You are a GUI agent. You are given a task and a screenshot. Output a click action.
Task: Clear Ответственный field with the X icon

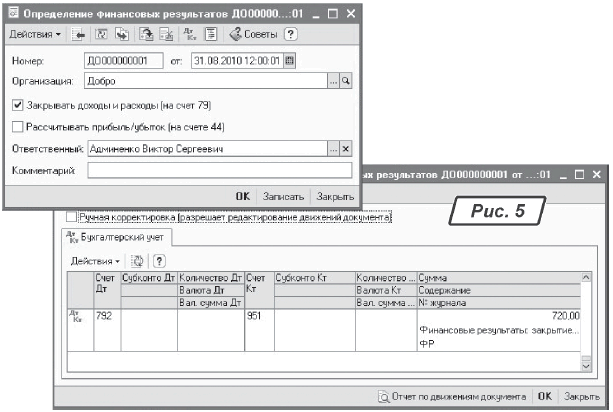[x=346, y=148]
